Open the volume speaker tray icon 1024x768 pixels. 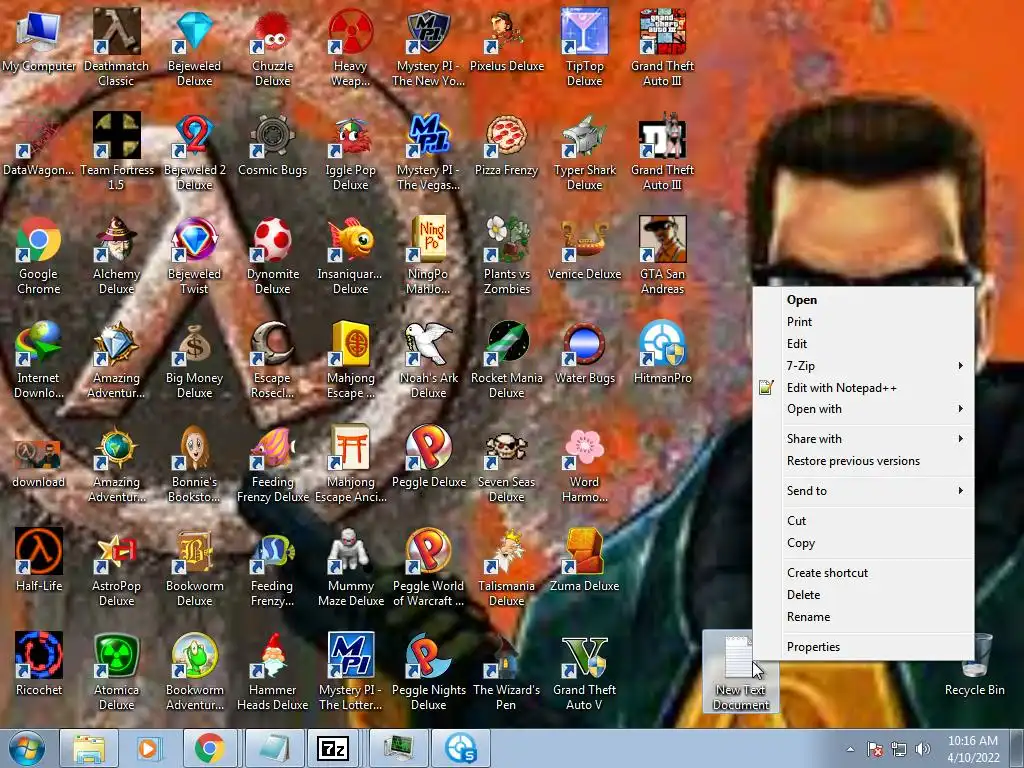pyautogui.click(x=922, y=749)
